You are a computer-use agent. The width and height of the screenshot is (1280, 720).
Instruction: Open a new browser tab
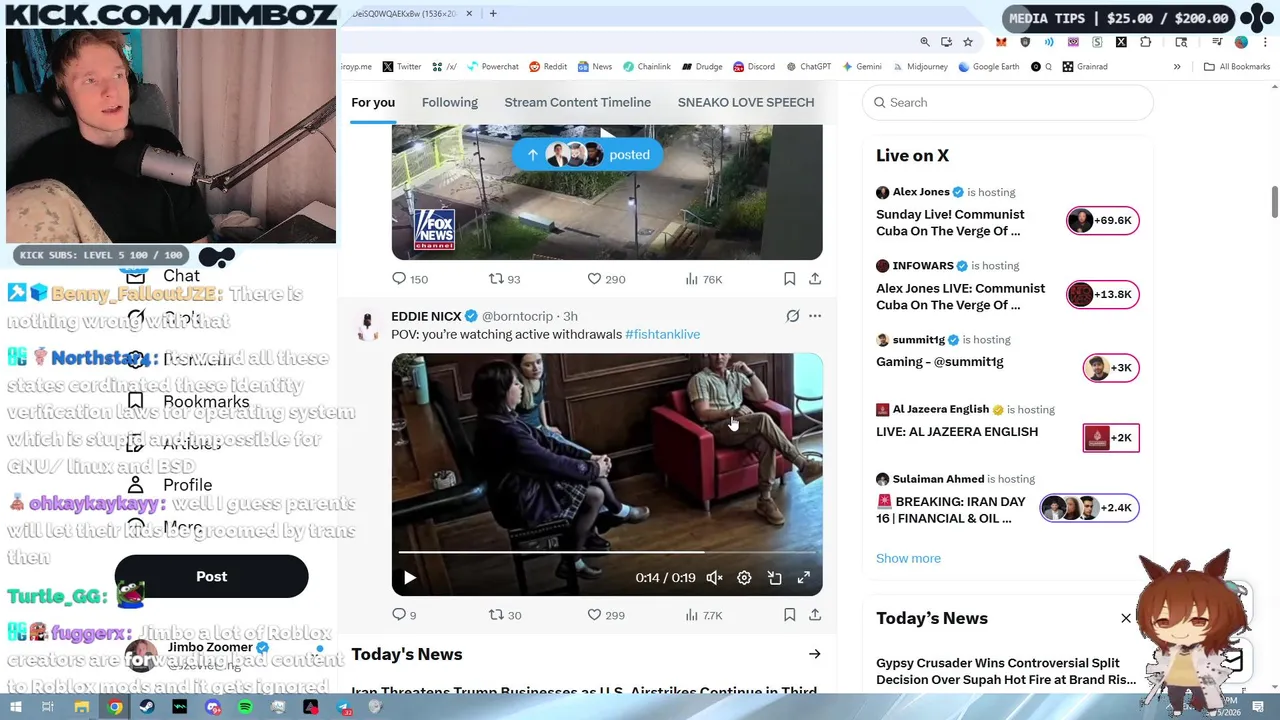tap(493, 13)
